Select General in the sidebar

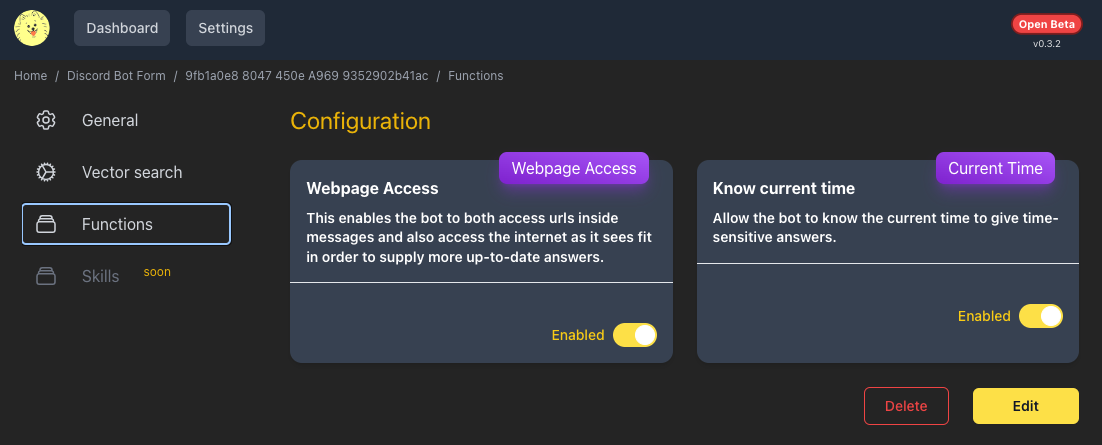[x=127, y=120]
